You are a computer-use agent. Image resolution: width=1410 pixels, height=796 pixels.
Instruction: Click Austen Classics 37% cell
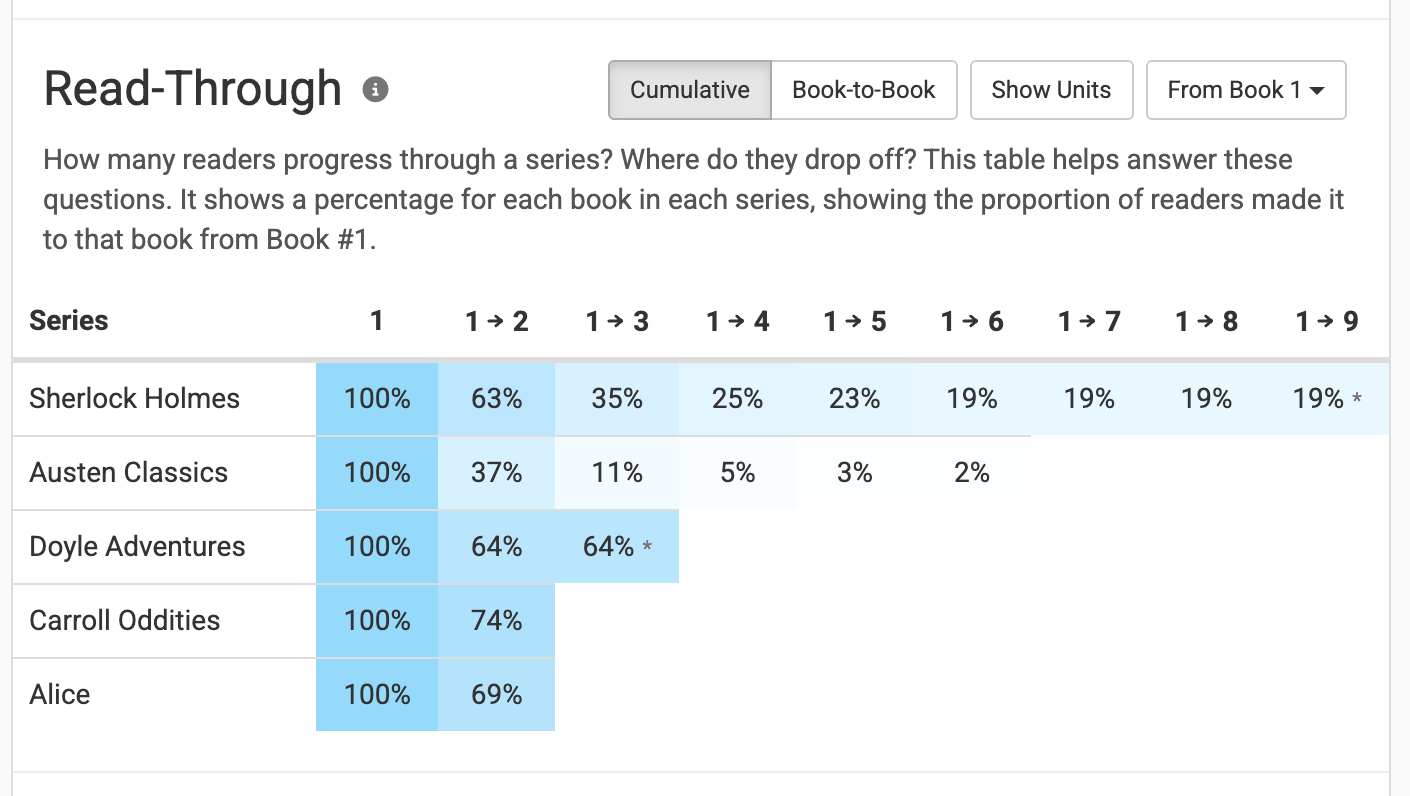click(496, 472)
